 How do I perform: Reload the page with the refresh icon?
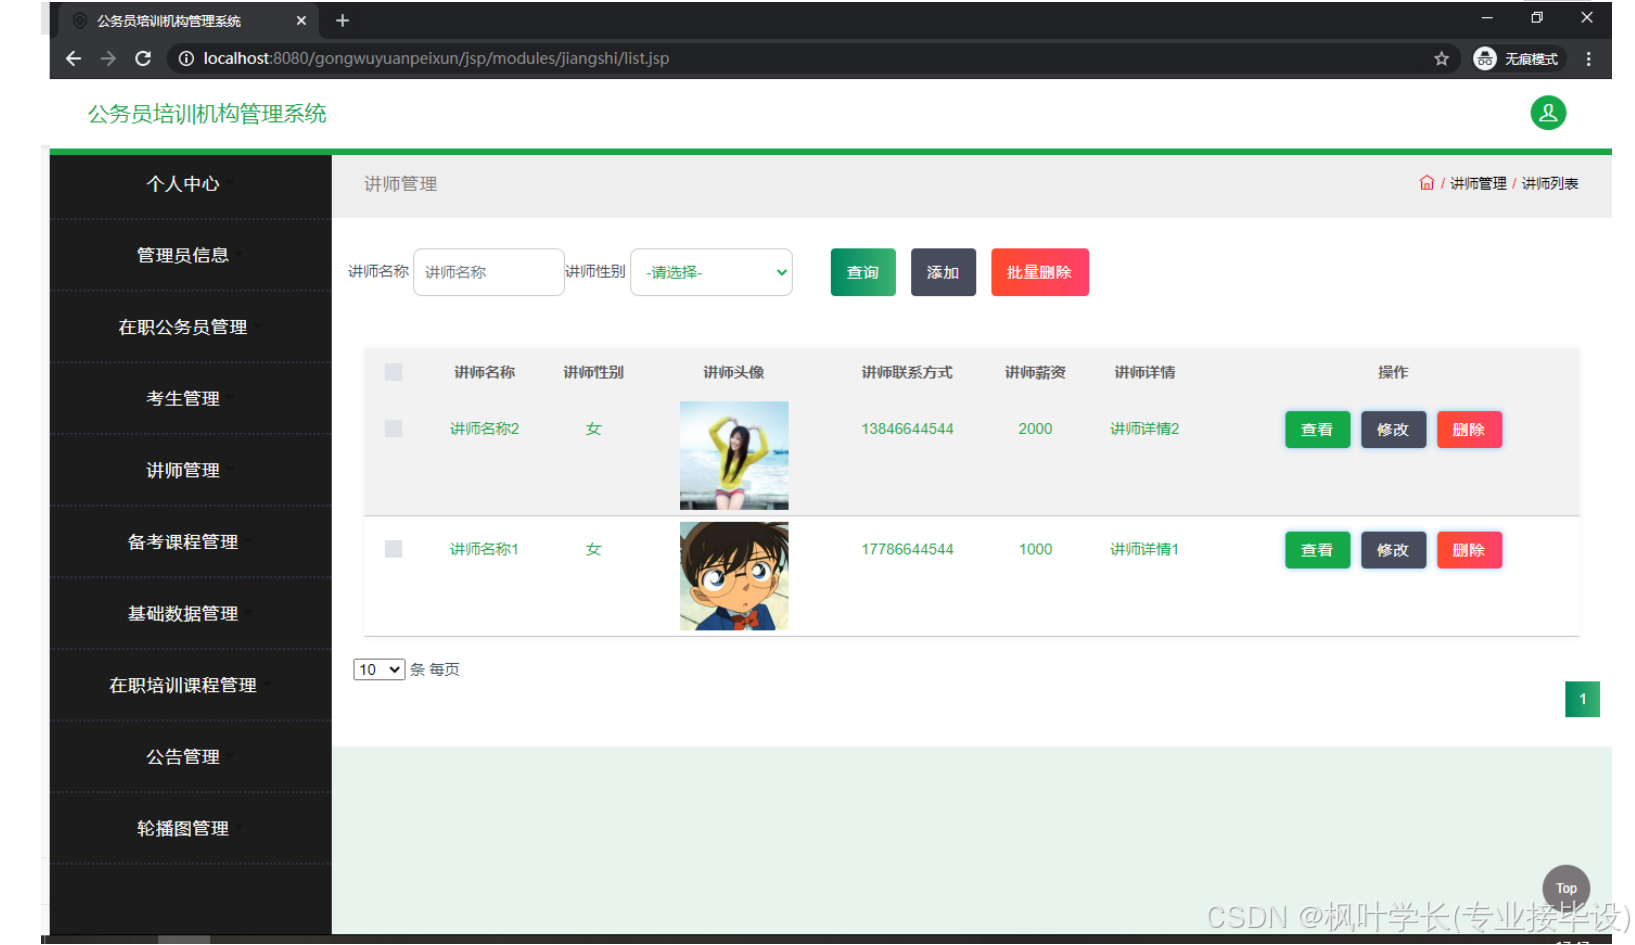click(x=143, y=59)
